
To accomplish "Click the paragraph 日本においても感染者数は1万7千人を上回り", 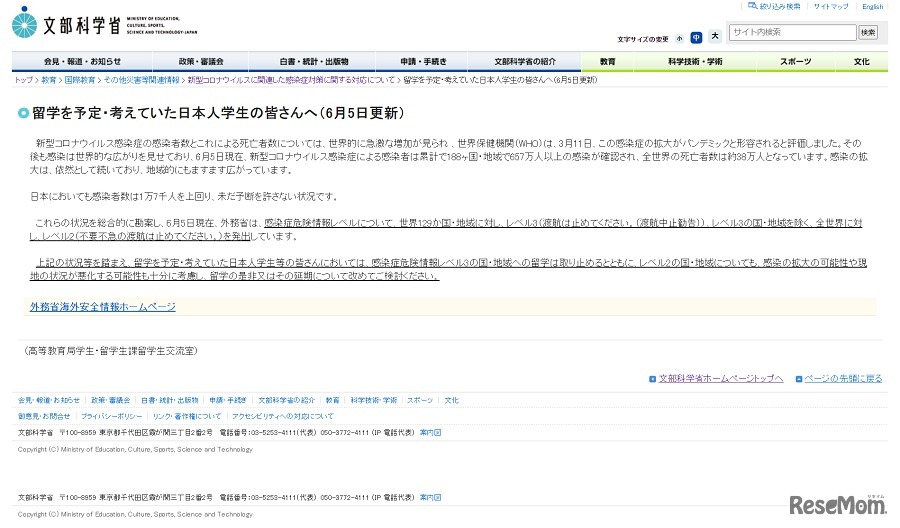I will [184, 197].
